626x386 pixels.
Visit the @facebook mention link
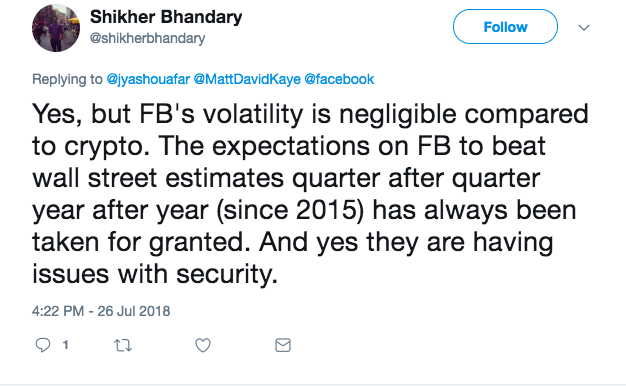point(339,79)
